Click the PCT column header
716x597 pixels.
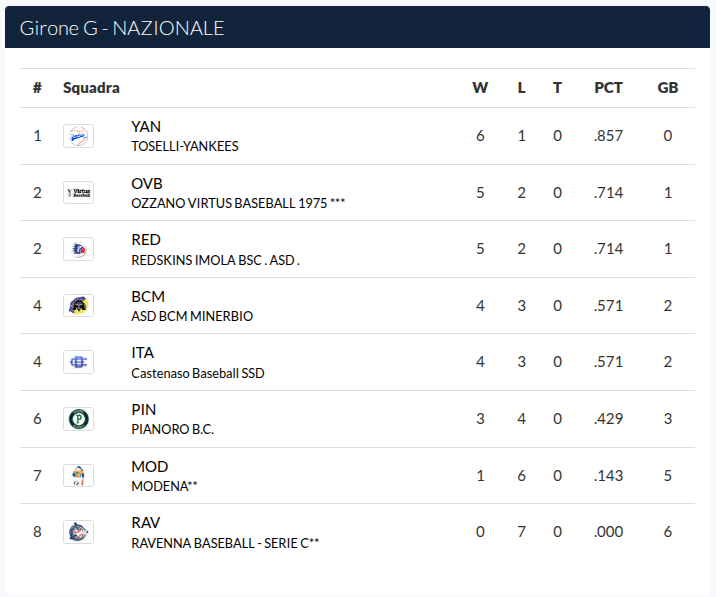tap(608, 88)
